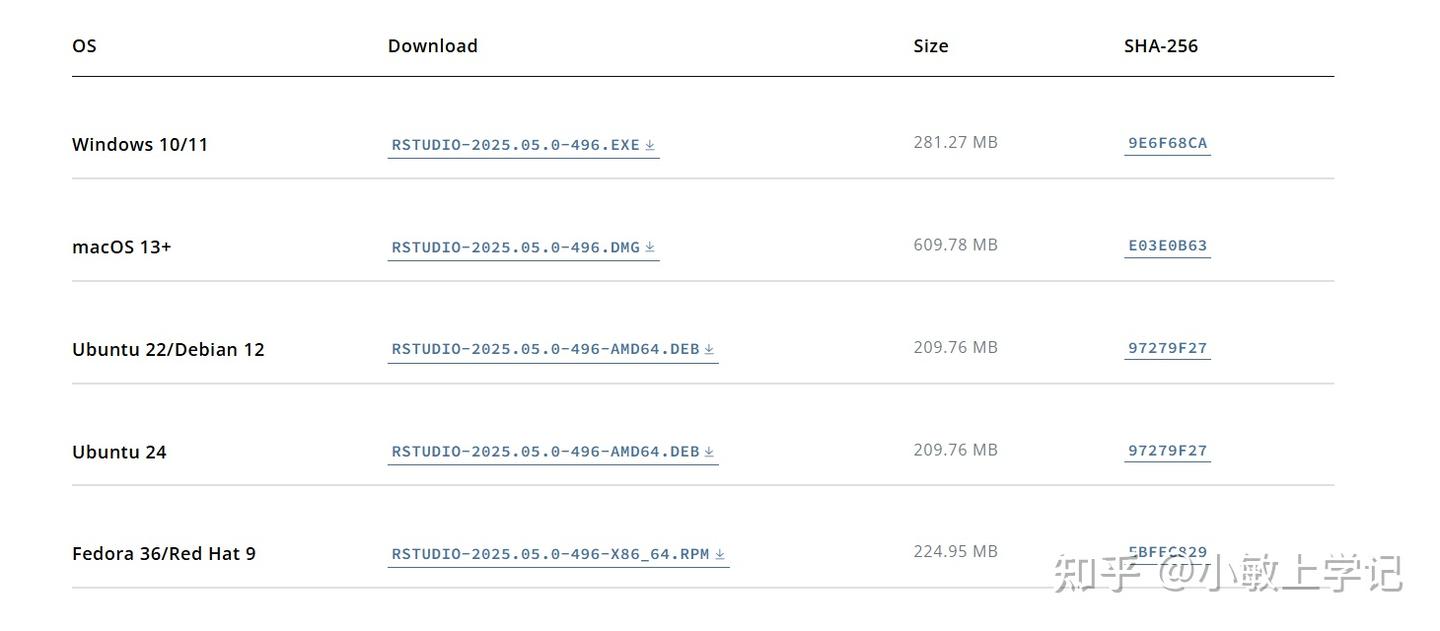Show SHA-256 hash 9E6F68CA
The image size is (1440, 631).
click(1167, 143)
